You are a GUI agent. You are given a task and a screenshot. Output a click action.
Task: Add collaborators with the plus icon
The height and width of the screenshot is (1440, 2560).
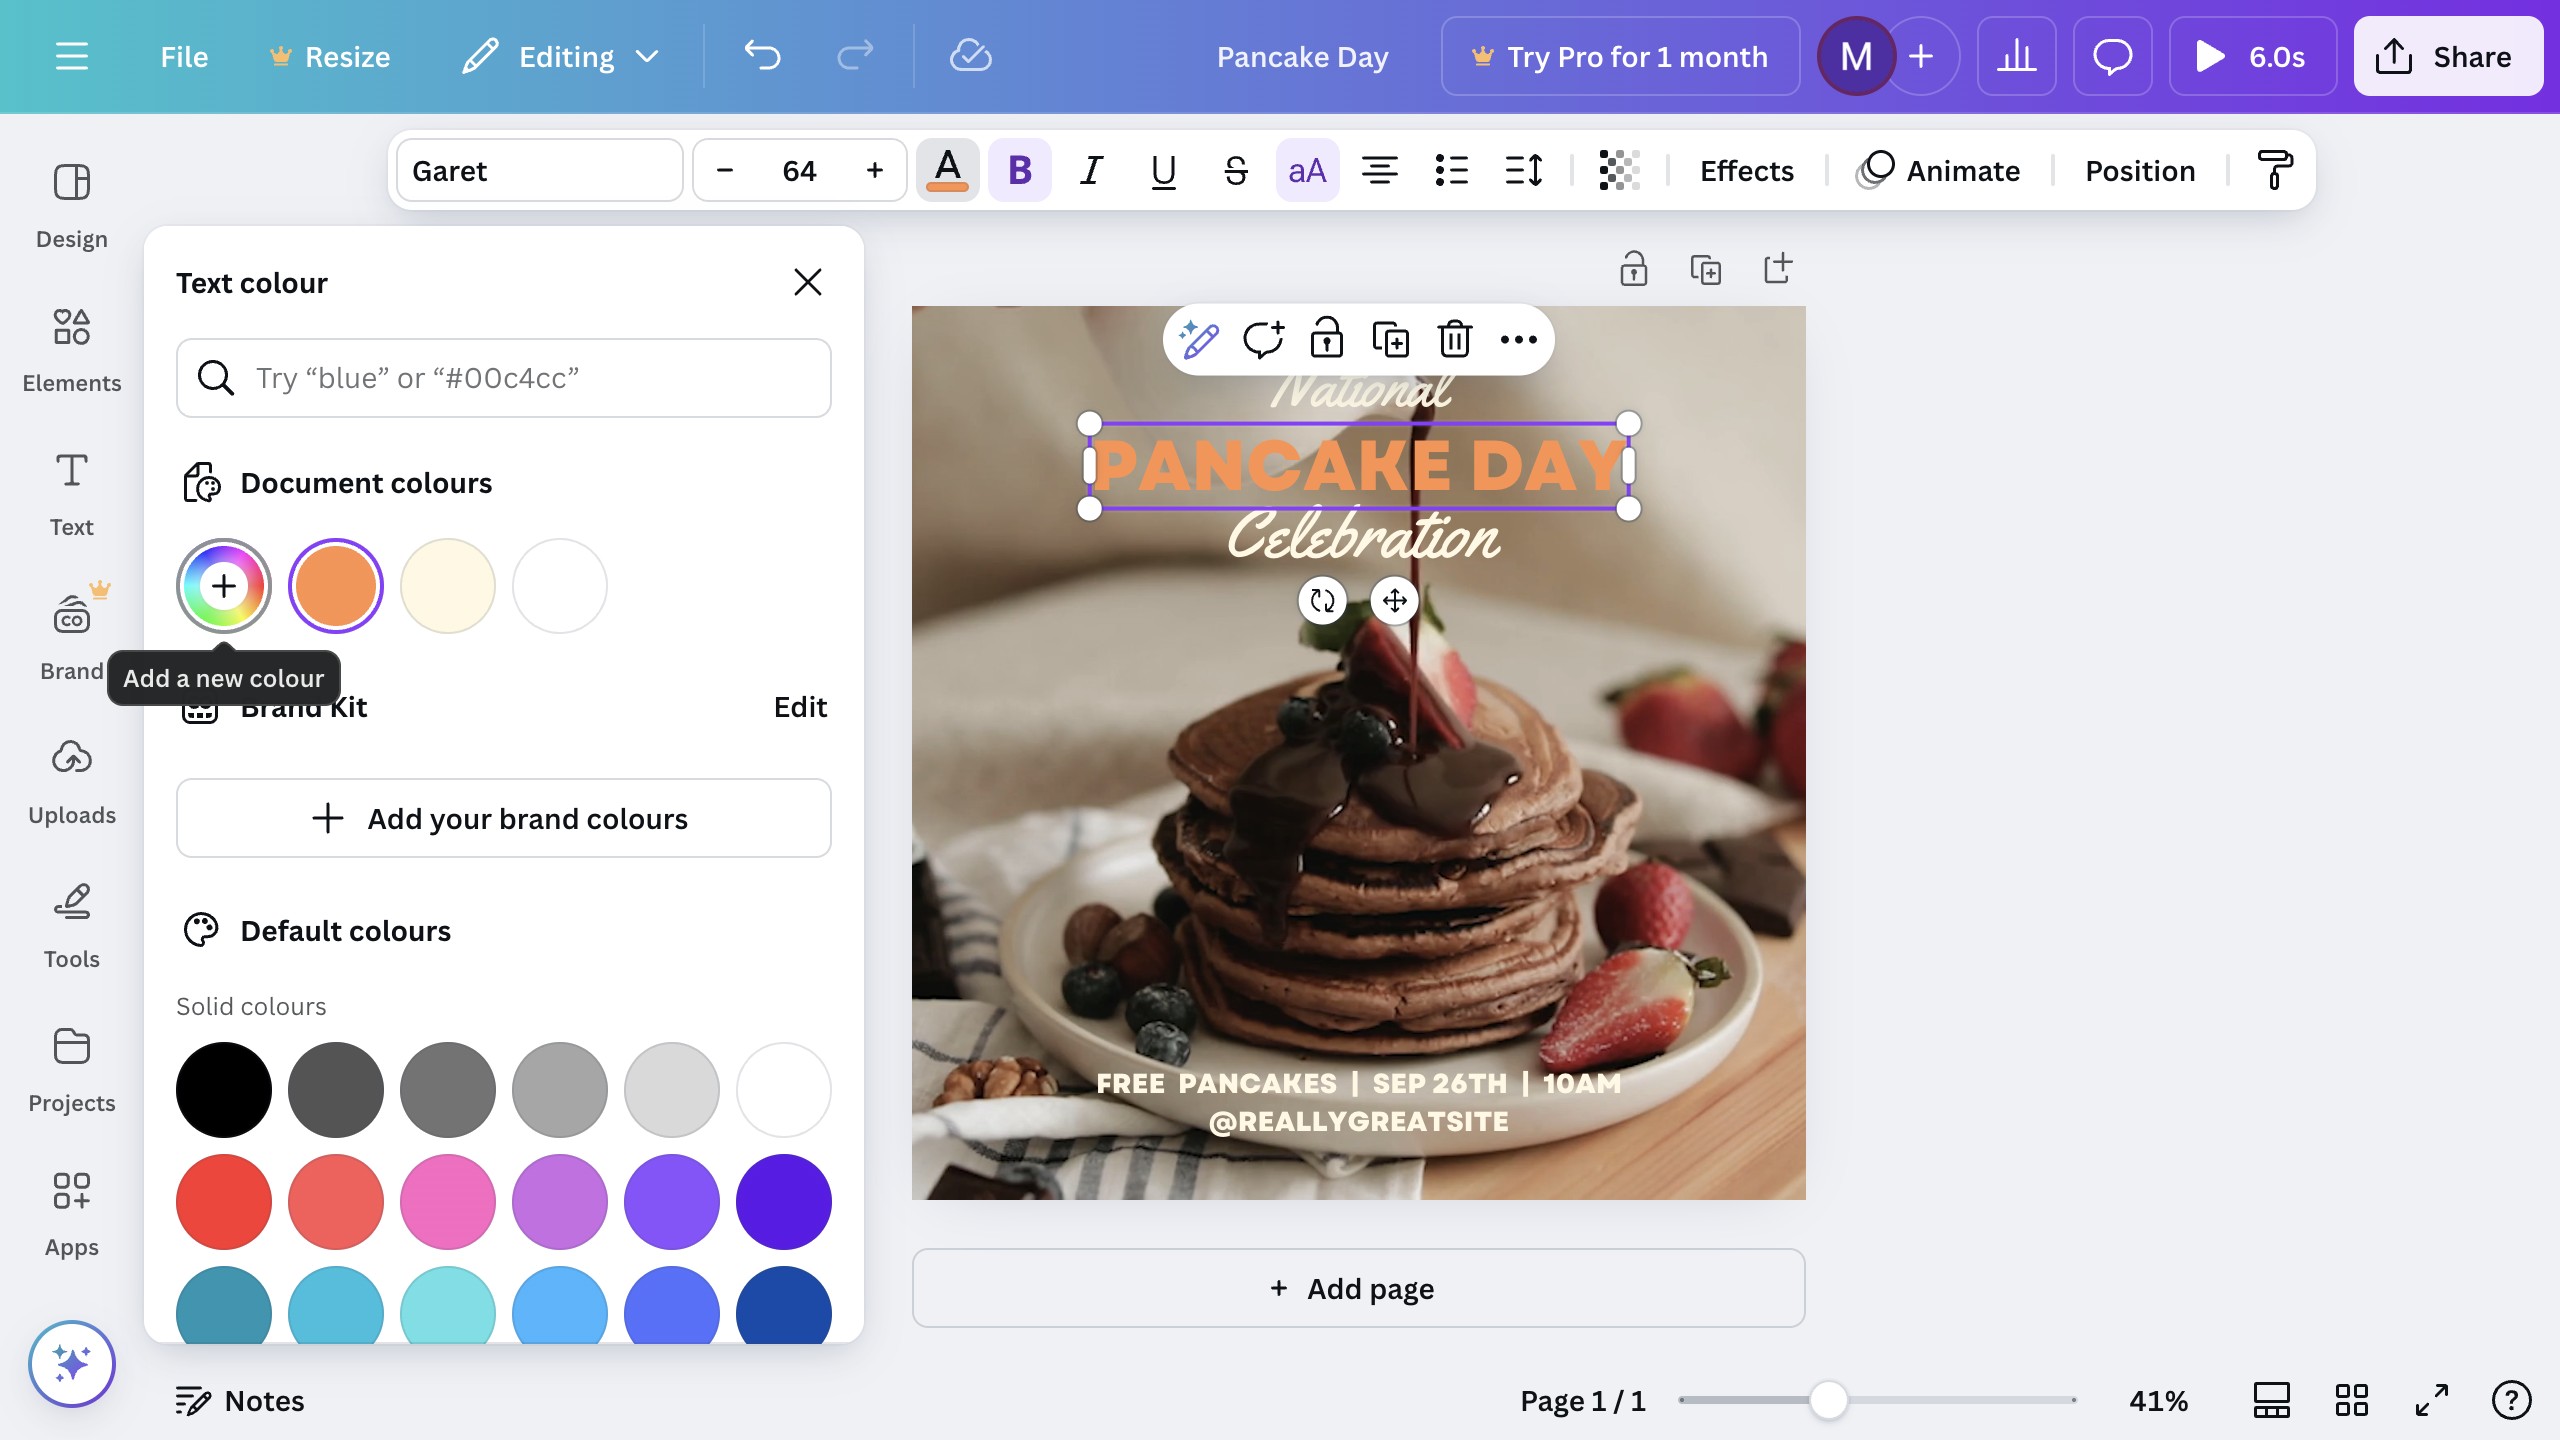coord(1921,57)
